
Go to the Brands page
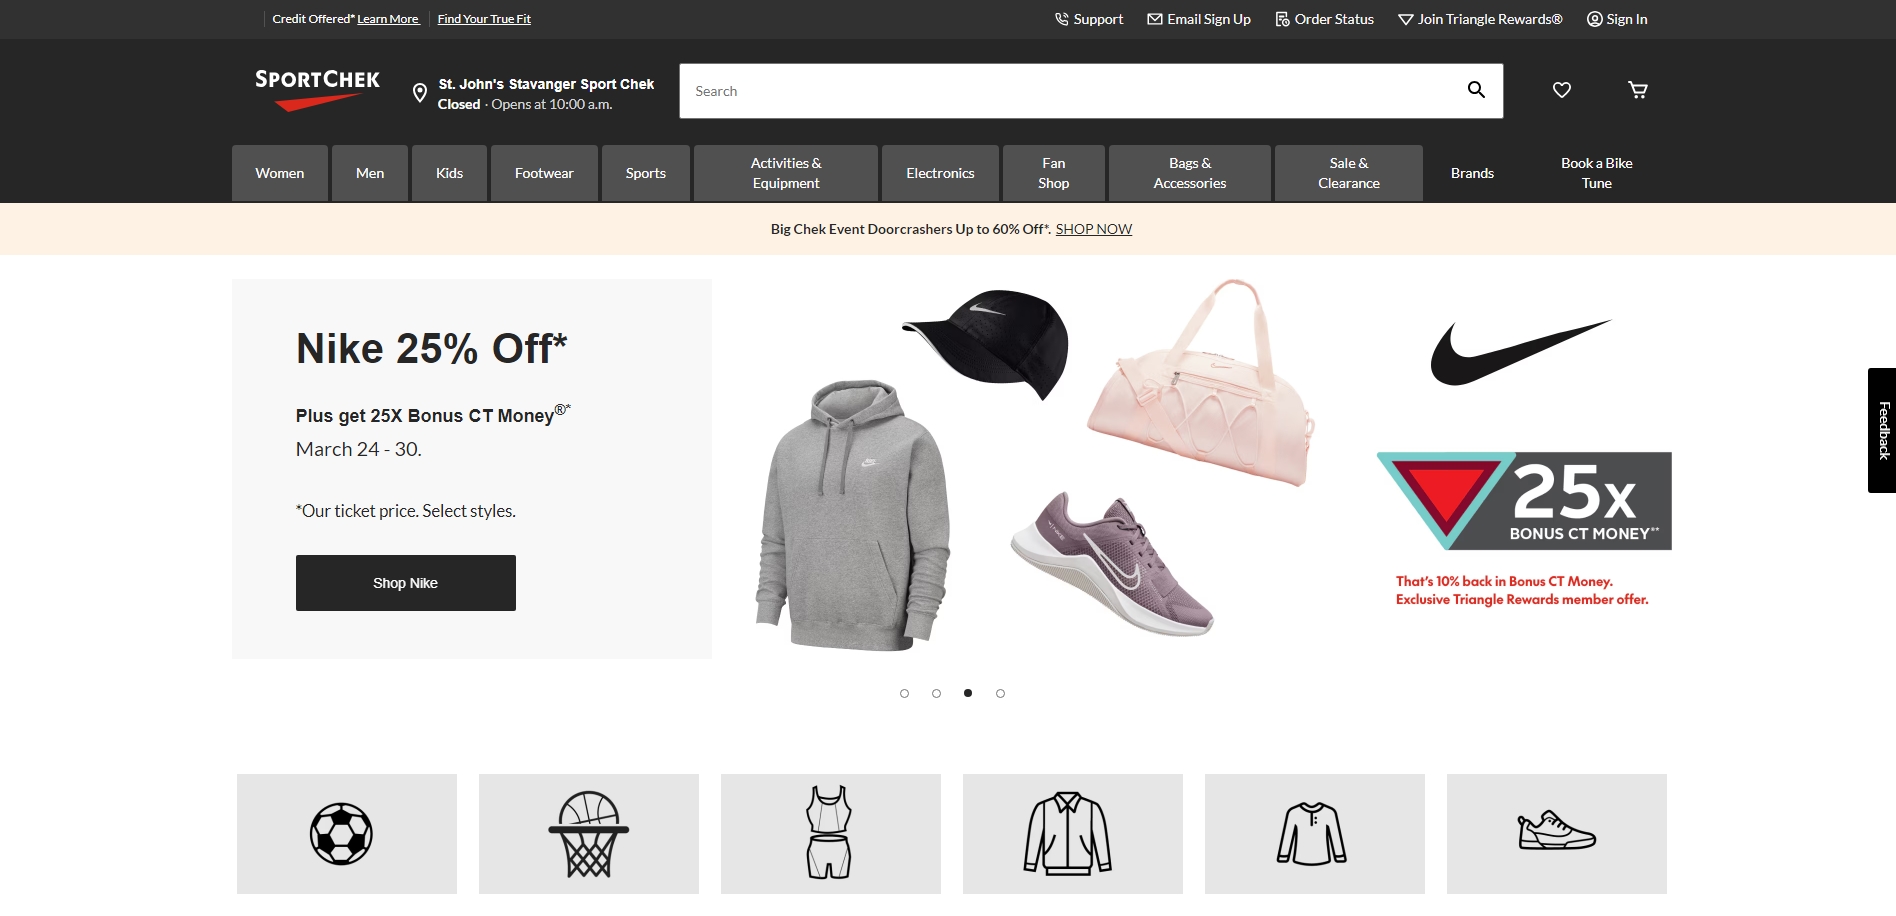click(x=1472, y=173)
